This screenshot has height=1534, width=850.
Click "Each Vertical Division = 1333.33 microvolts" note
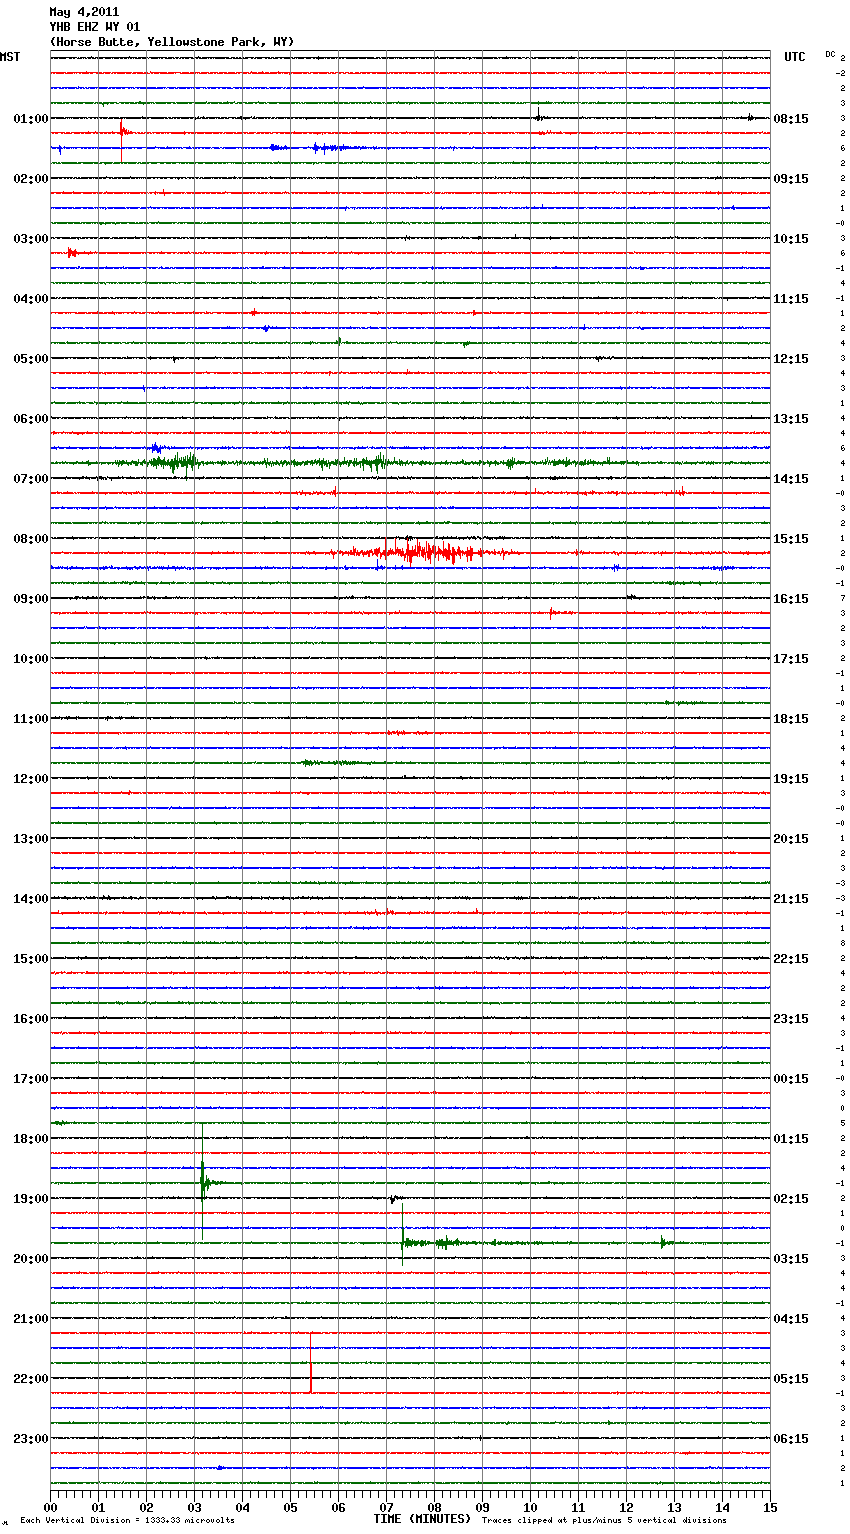point(127,1521)
